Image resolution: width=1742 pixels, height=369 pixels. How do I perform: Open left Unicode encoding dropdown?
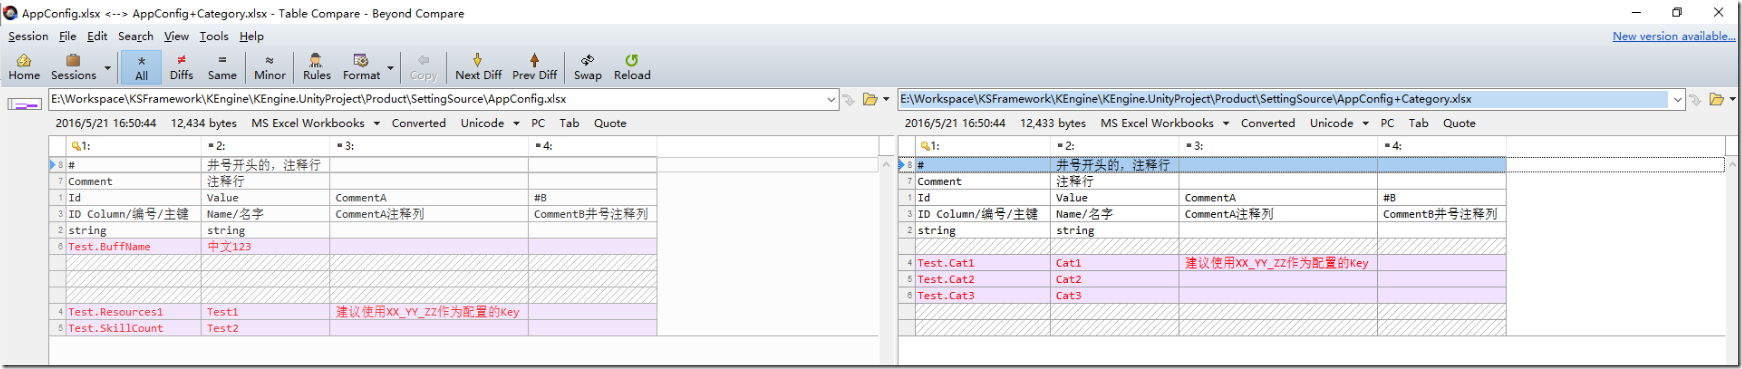[489, 123]
